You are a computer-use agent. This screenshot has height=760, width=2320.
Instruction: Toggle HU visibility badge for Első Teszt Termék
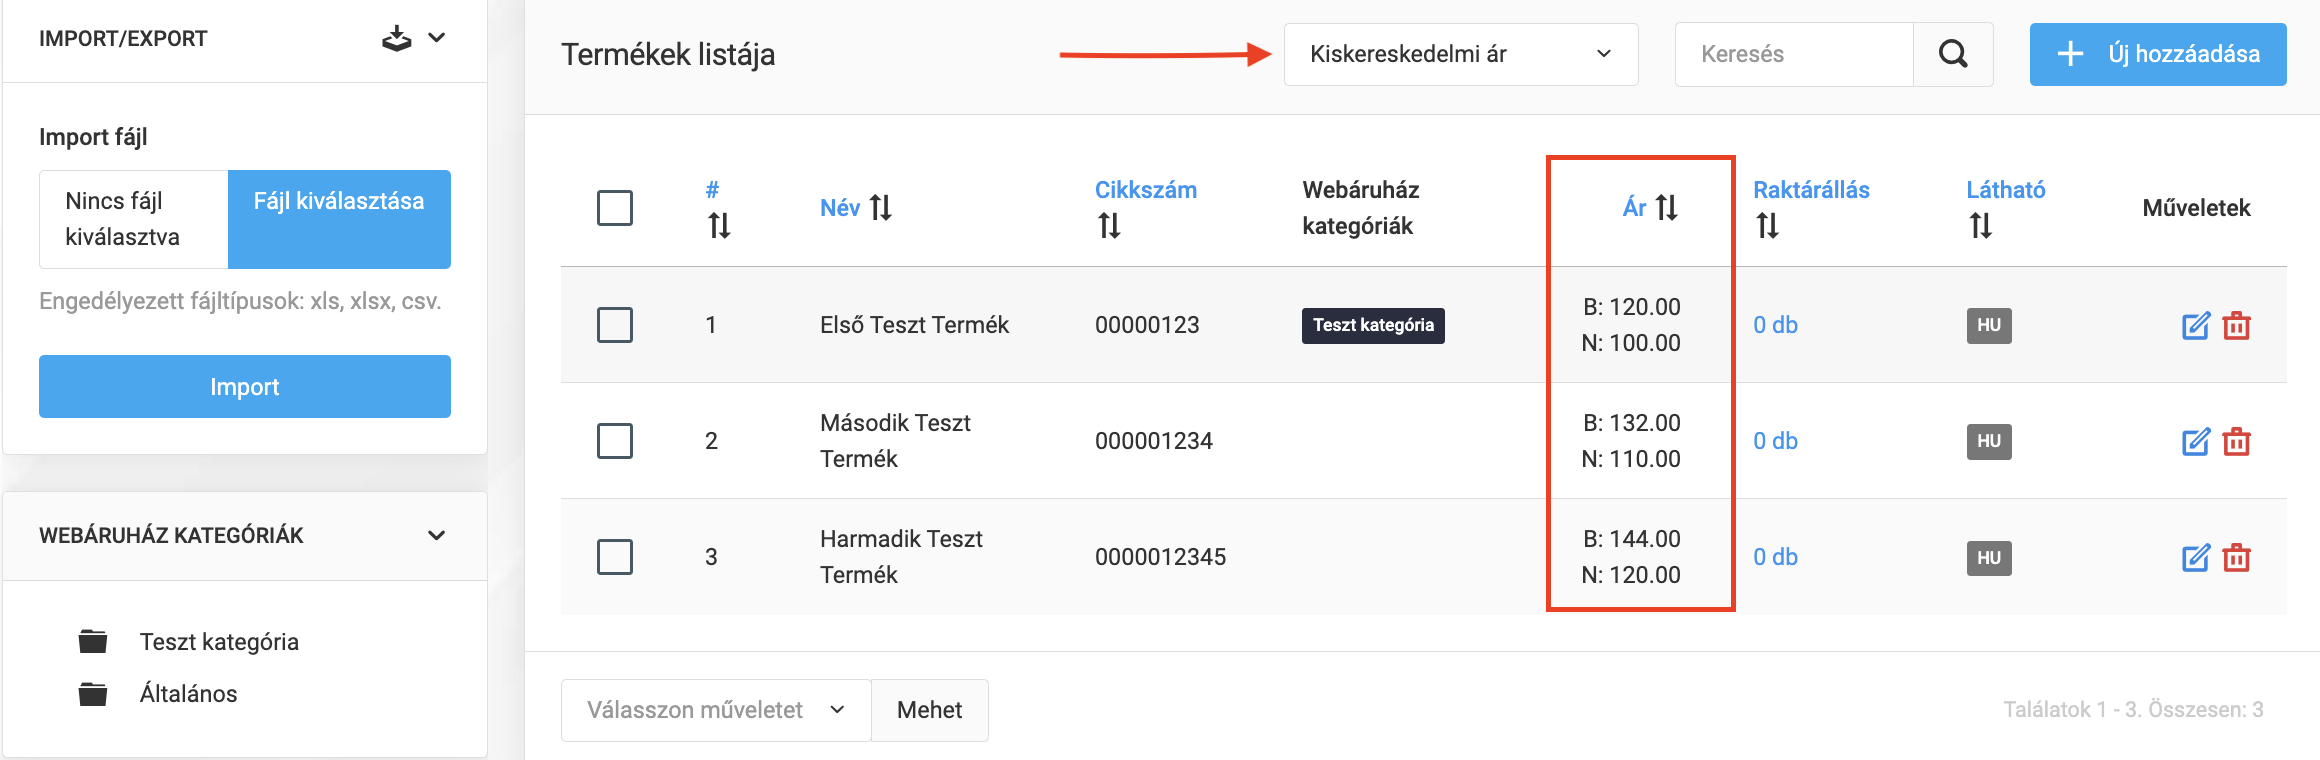coord(1989,325)
